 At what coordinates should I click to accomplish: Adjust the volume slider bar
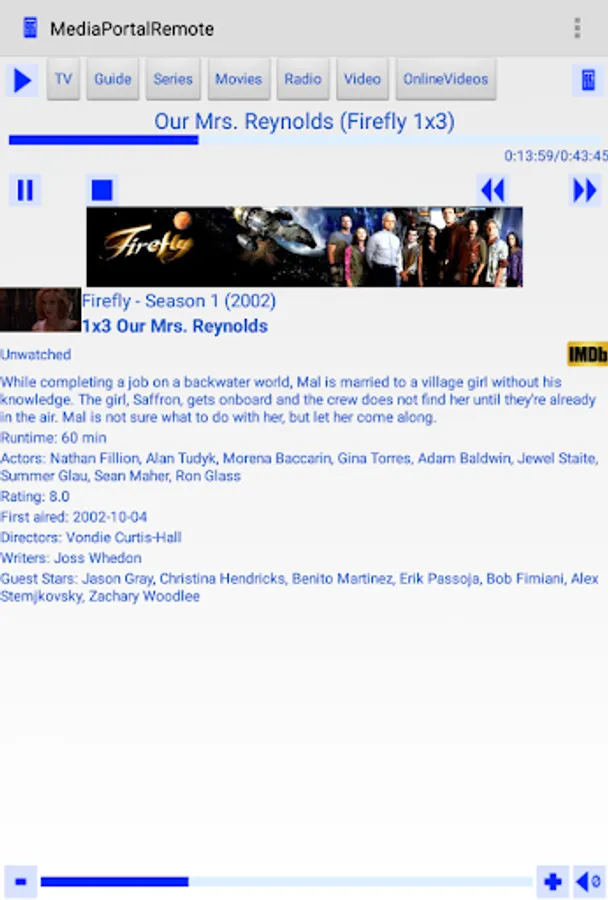(286, 882)
